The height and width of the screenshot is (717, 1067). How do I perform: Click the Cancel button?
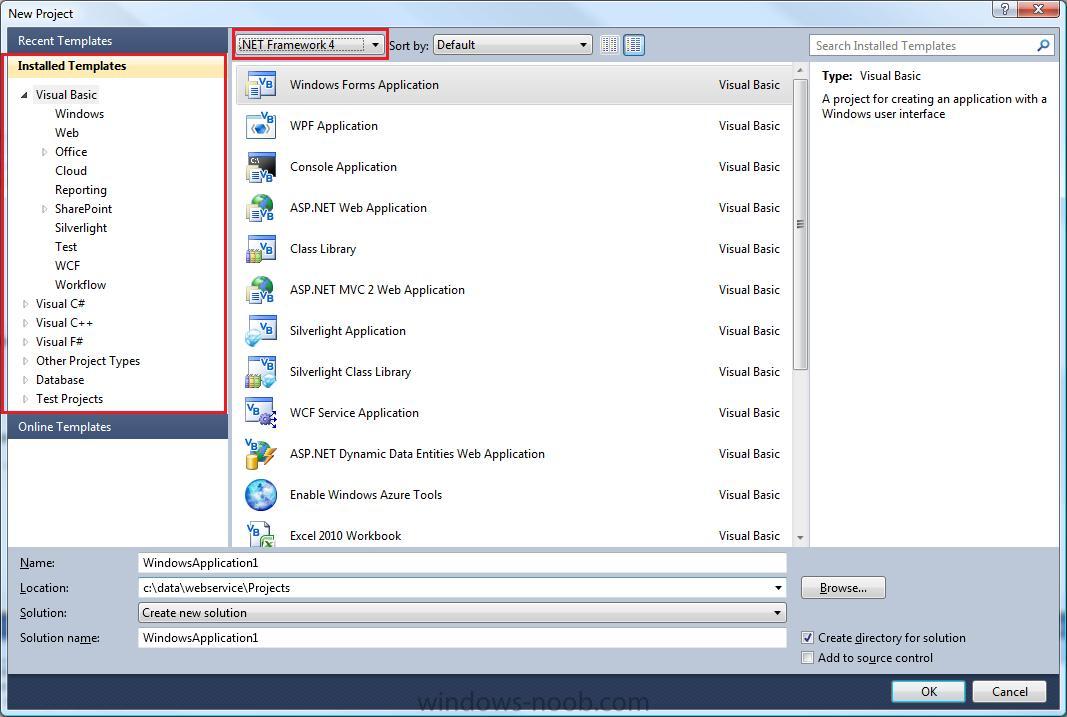1009,691
